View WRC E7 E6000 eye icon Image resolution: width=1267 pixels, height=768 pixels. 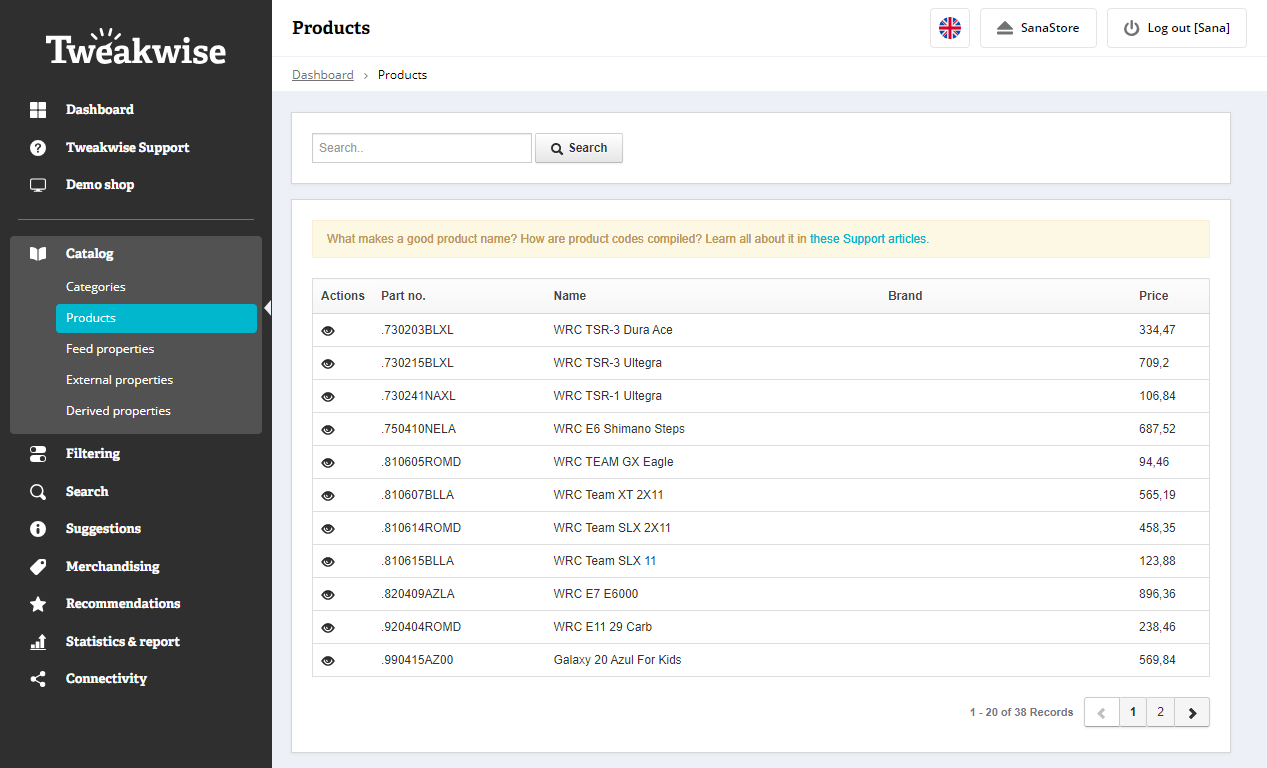[328, 594]
